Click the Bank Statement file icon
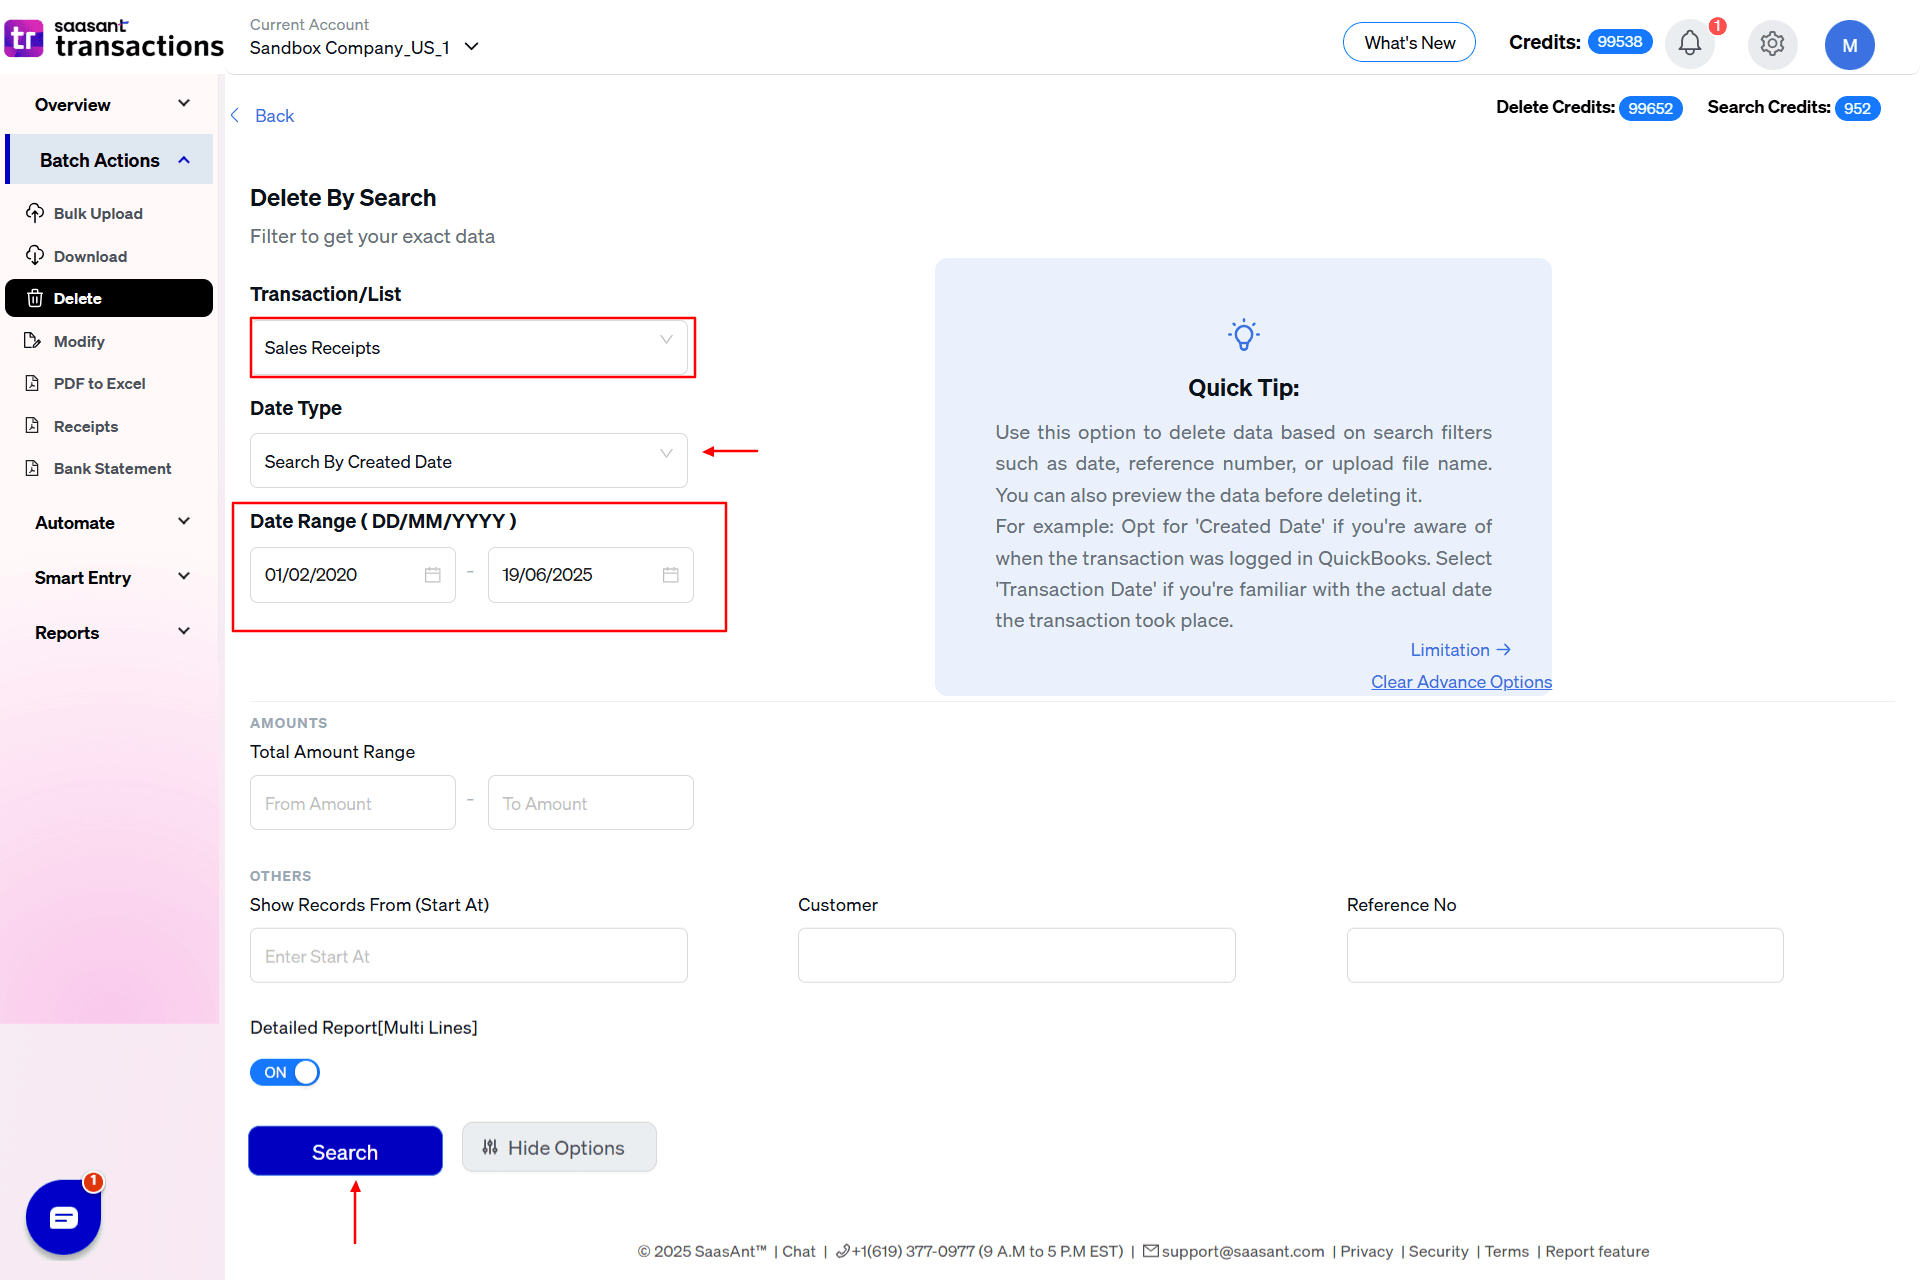 (32, 468)
